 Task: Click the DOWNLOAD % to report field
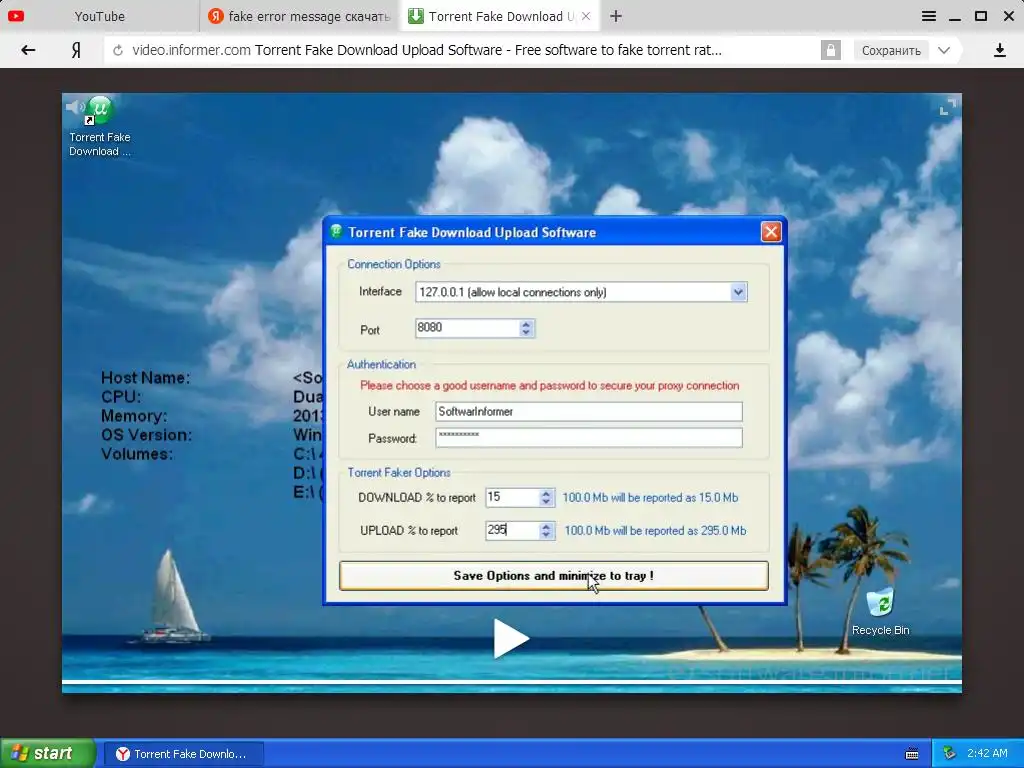coord(512,498)
